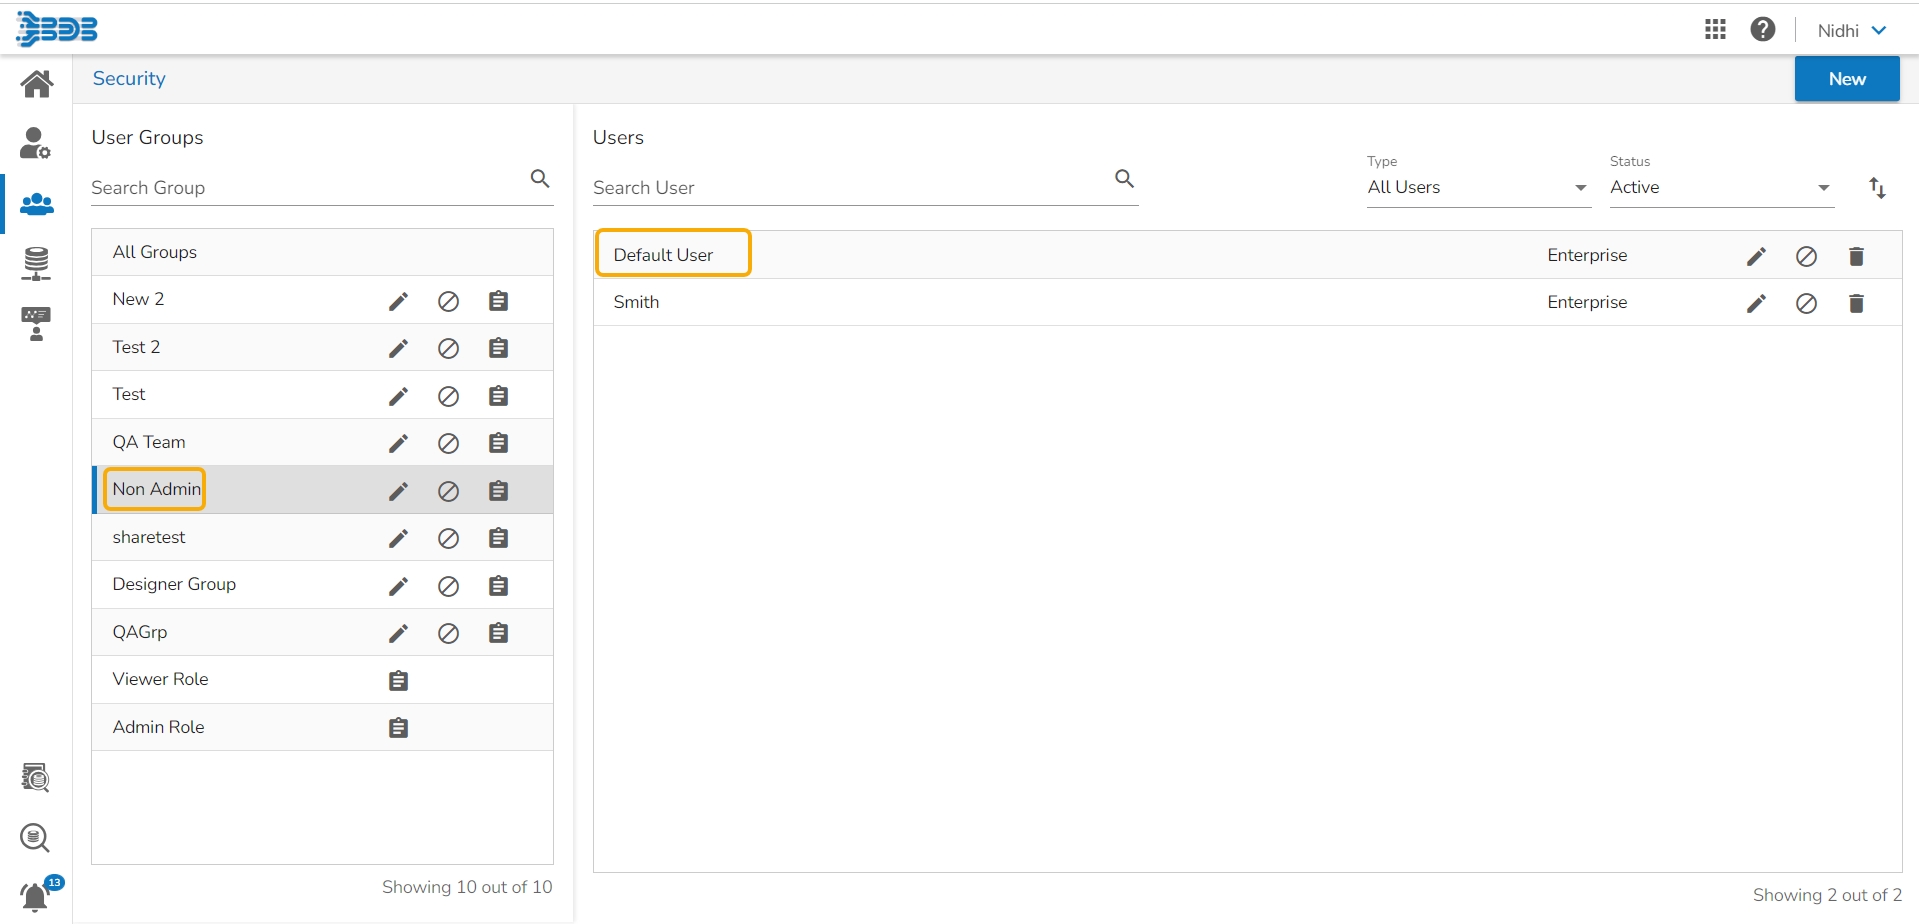Open the Security breadcrumb link
Screen dimensions: 1919x924
click(129, 79)
